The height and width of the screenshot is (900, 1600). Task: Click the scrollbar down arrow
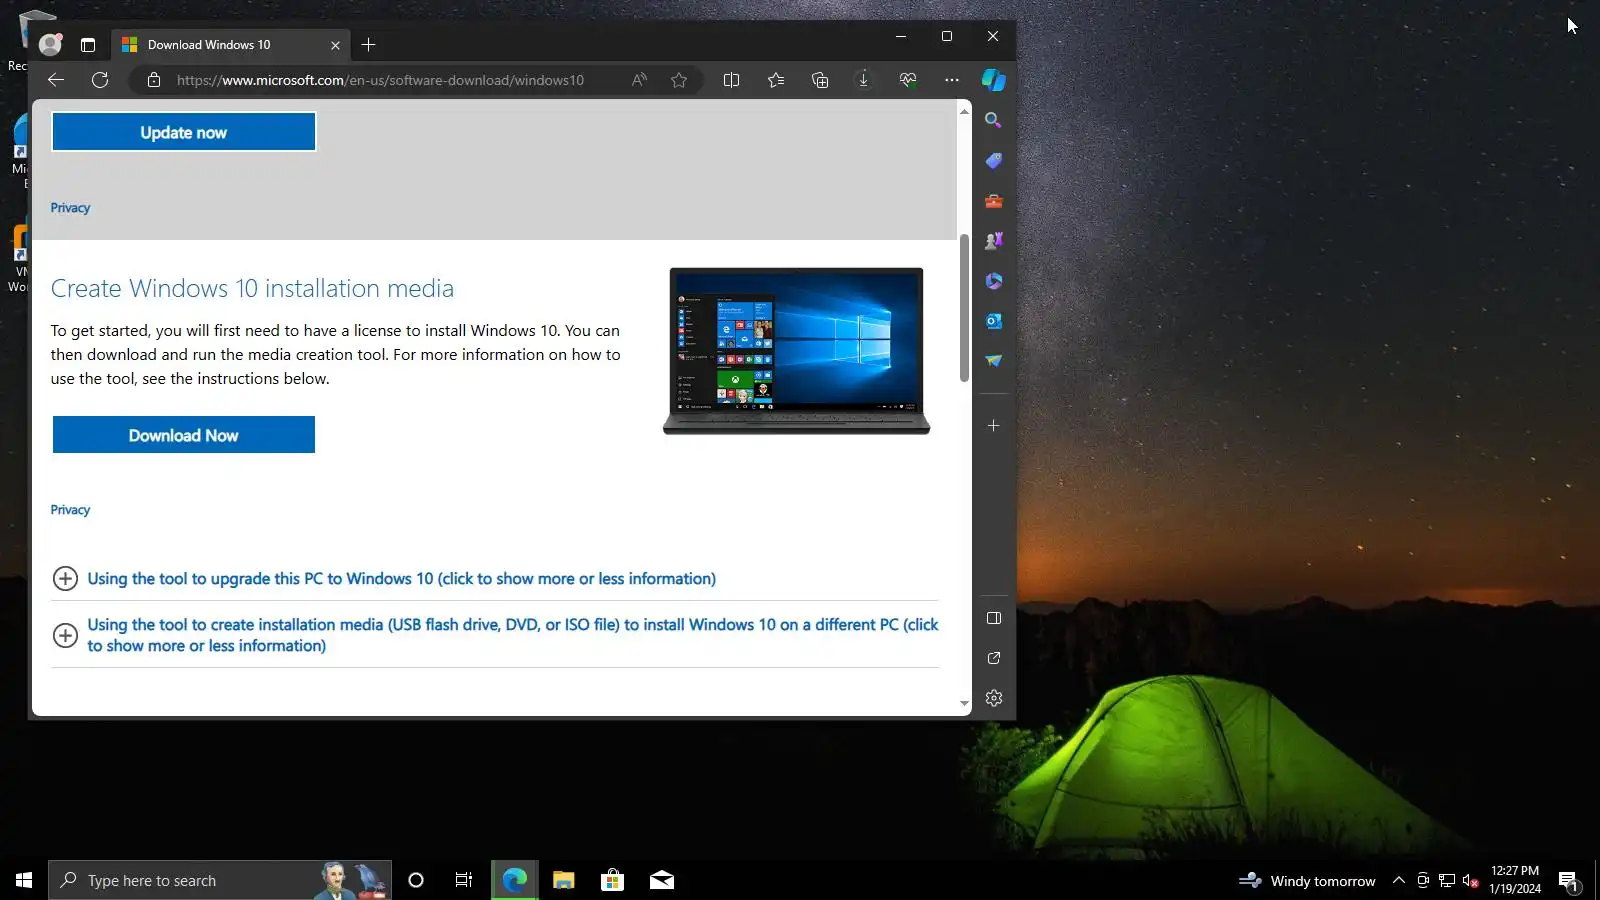point(964,704)
